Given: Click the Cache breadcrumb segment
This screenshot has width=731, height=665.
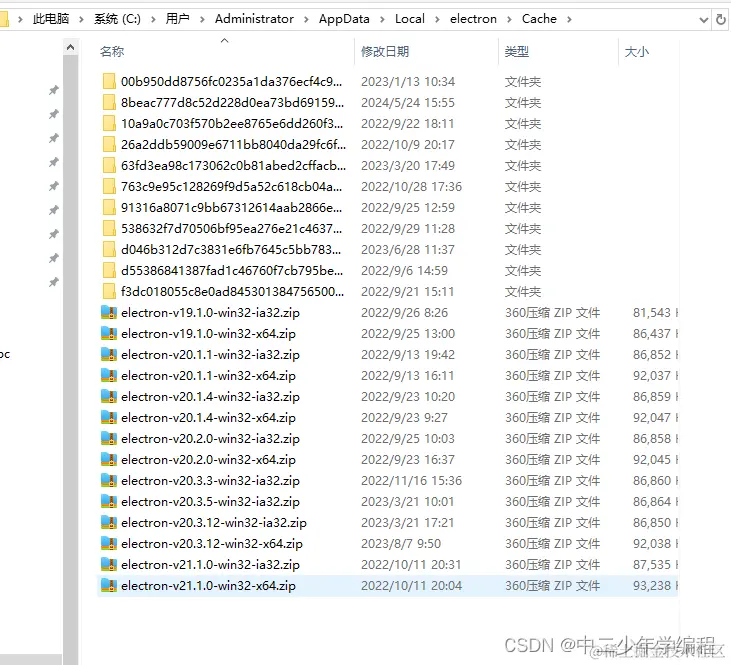Looking at the screenshot, I should tap(539, 19).
